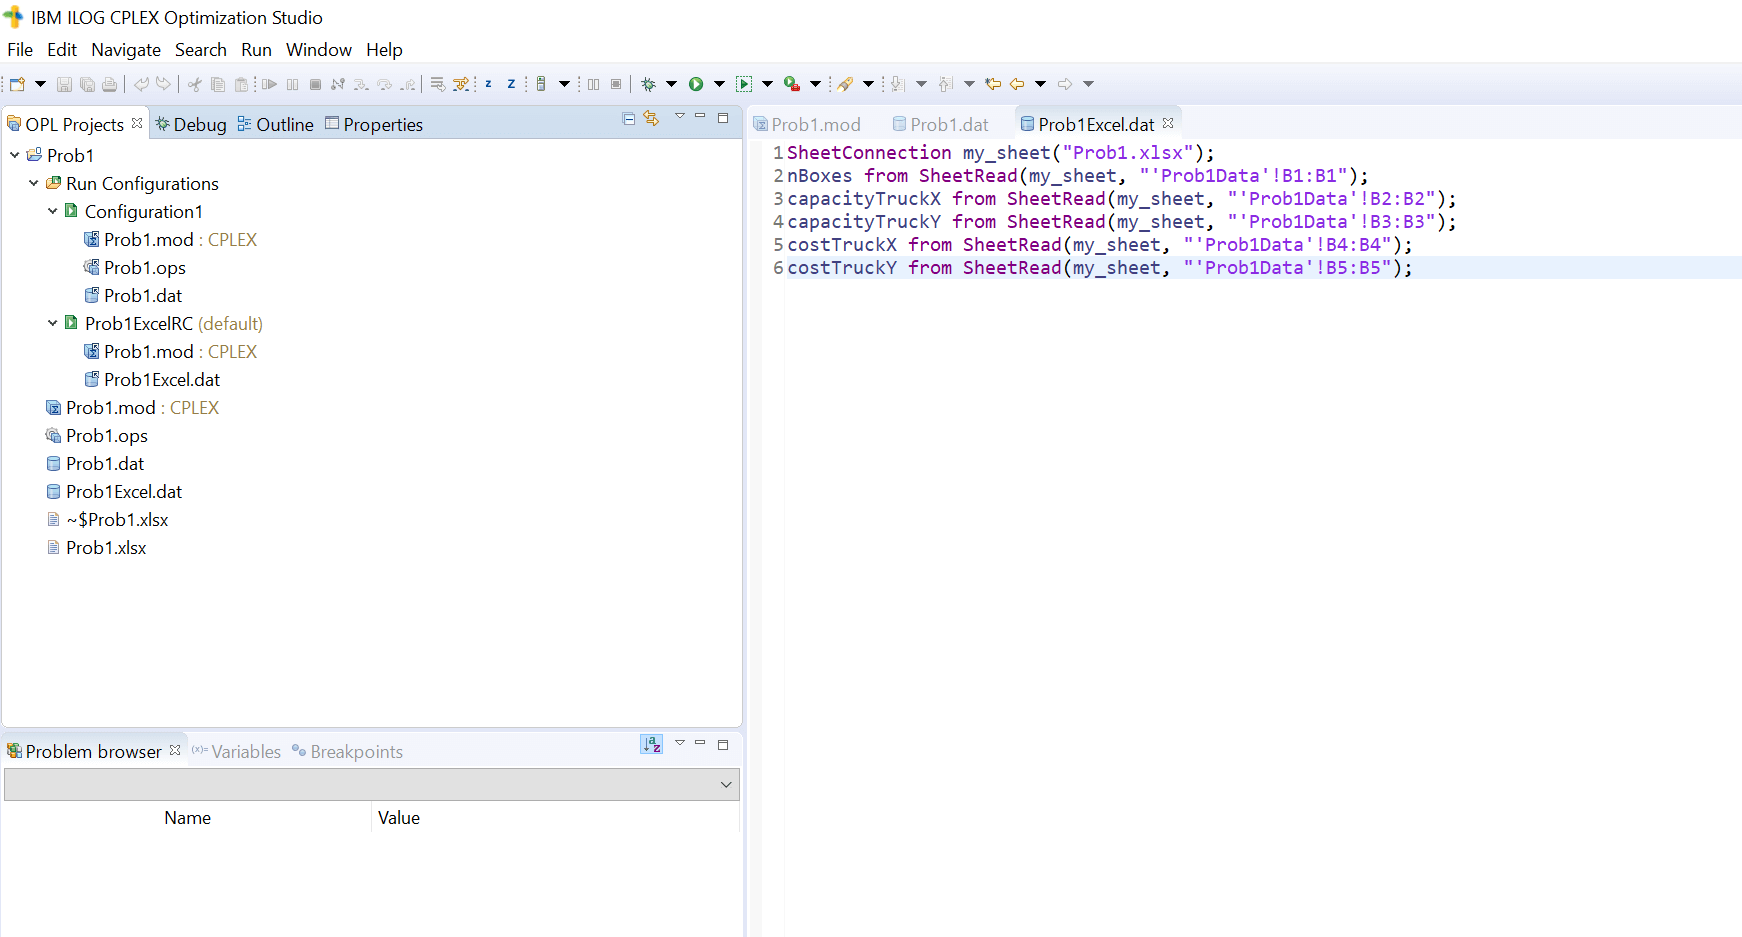Viewport: 1742px width, 937px height.
Task: Click the Search (flashlight) toolbar icon
Action: point(846,84)
